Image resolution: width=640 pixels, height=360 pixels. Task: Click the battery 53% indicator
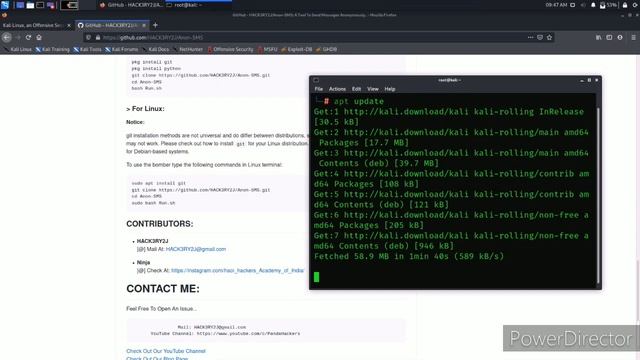(608, 5)
